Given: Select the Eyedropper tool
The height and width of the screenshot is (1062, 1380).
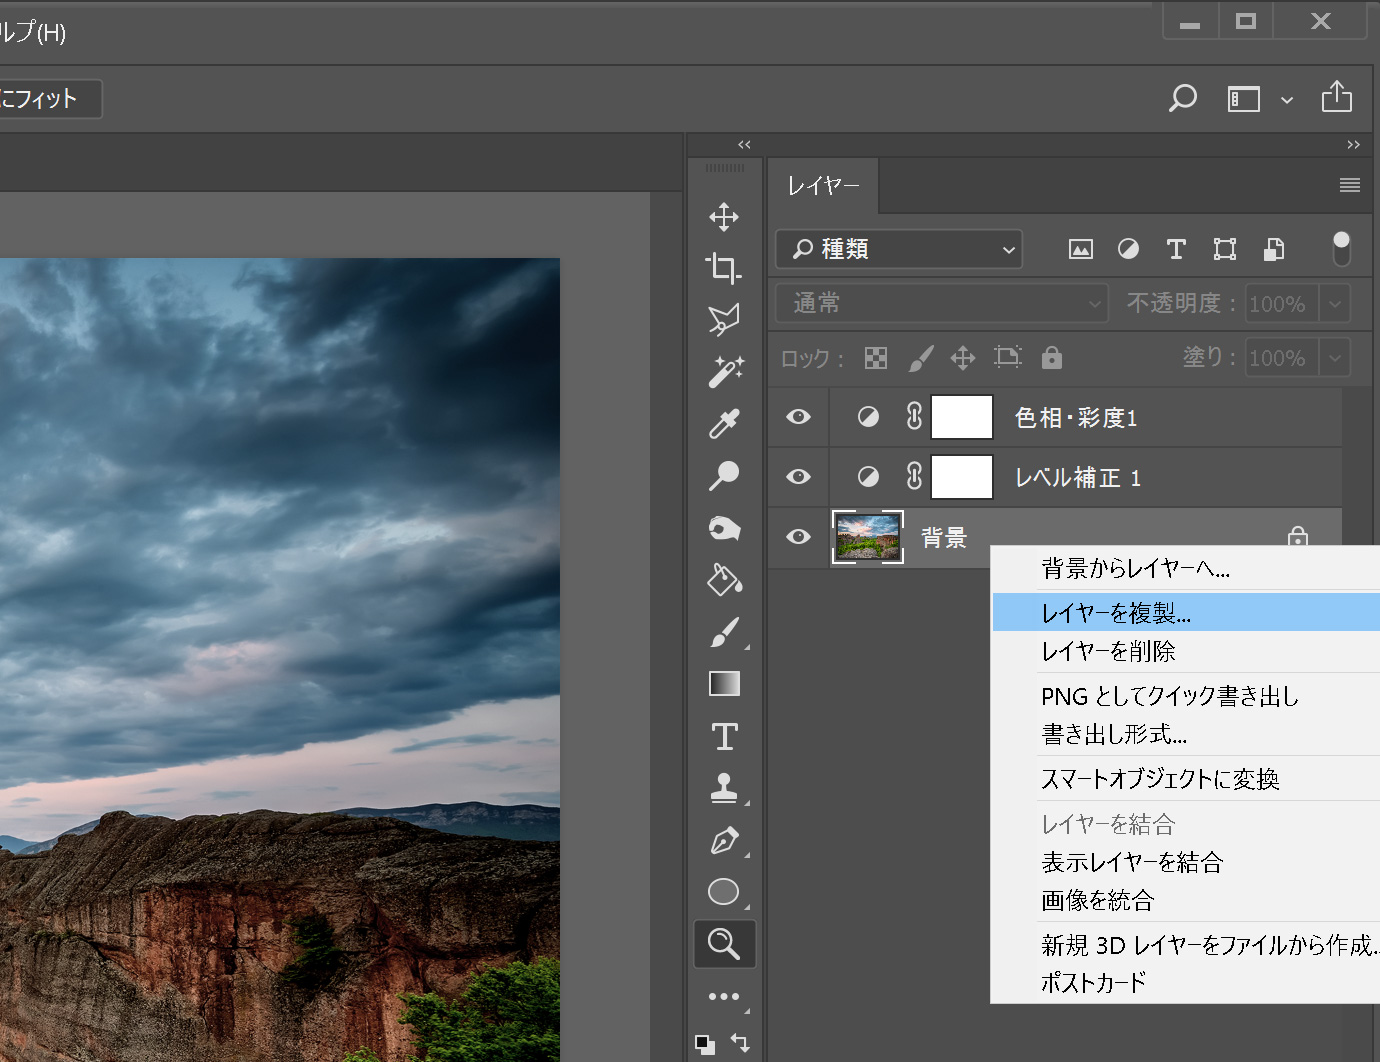Looking at the screenshot, I should (724, 424).
